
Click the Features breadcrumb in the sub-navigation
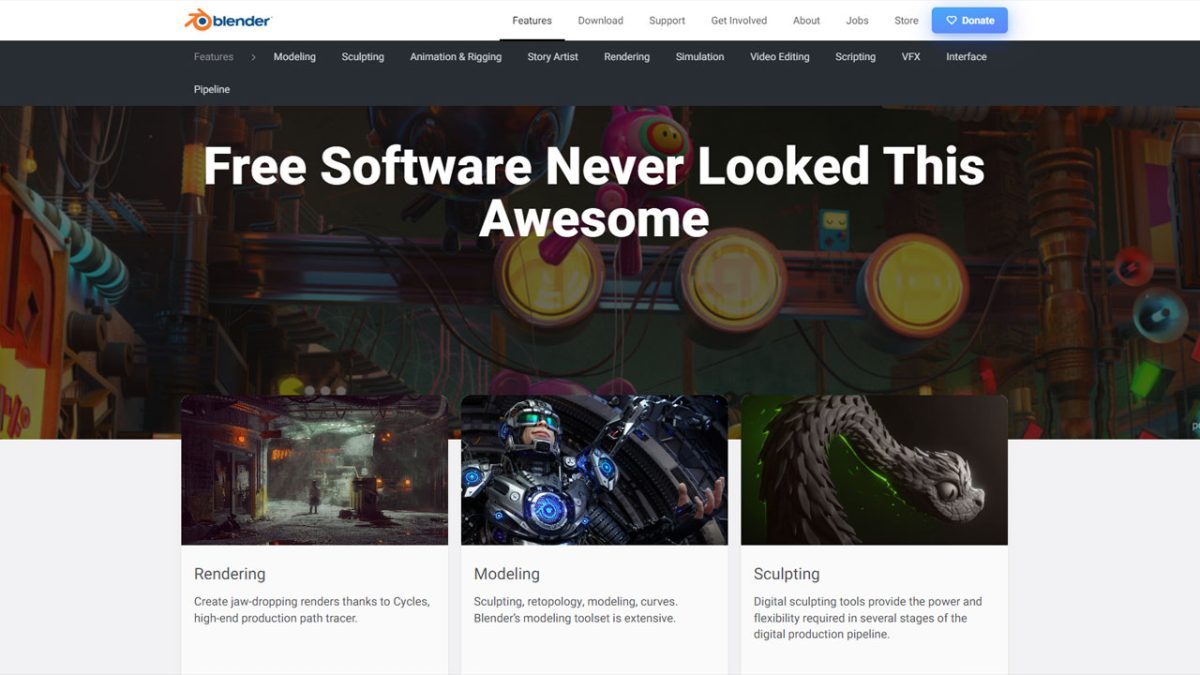[x=213, y=57]
